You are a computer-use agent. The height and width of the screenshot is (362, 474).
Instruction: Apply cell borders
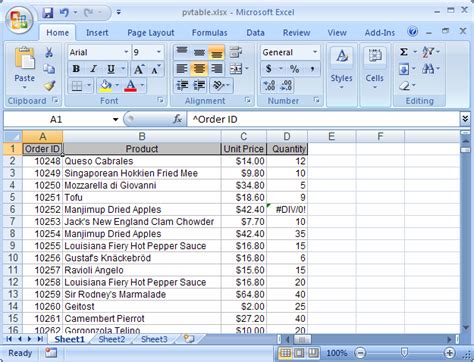pyautogui.click(x=77, y=86)
